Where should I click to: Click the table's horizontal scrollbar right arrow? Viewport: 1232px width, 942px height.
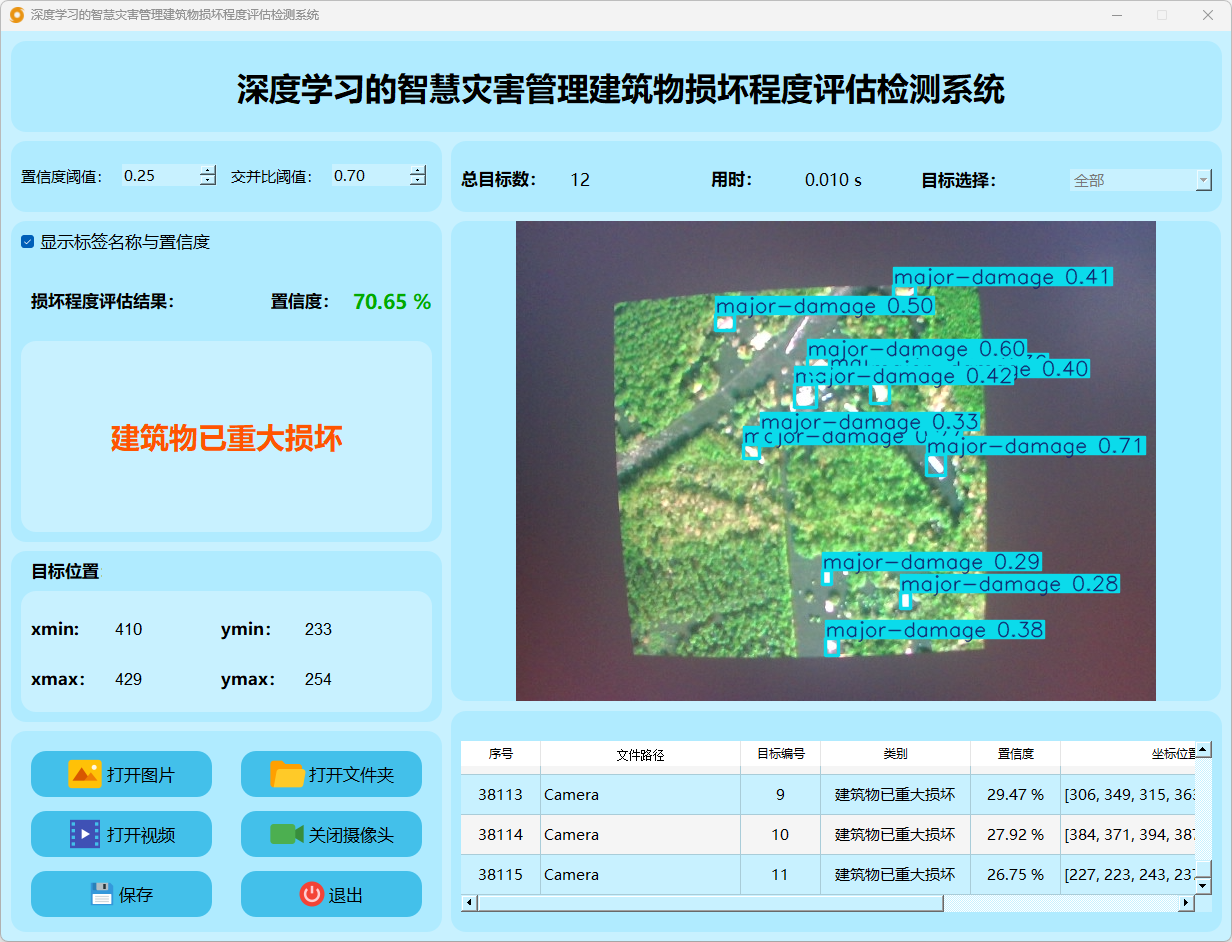click(1187, 903)
